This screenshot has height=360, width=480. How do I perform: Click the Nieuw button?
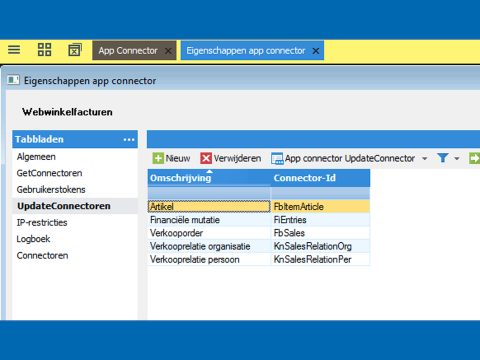171,158
